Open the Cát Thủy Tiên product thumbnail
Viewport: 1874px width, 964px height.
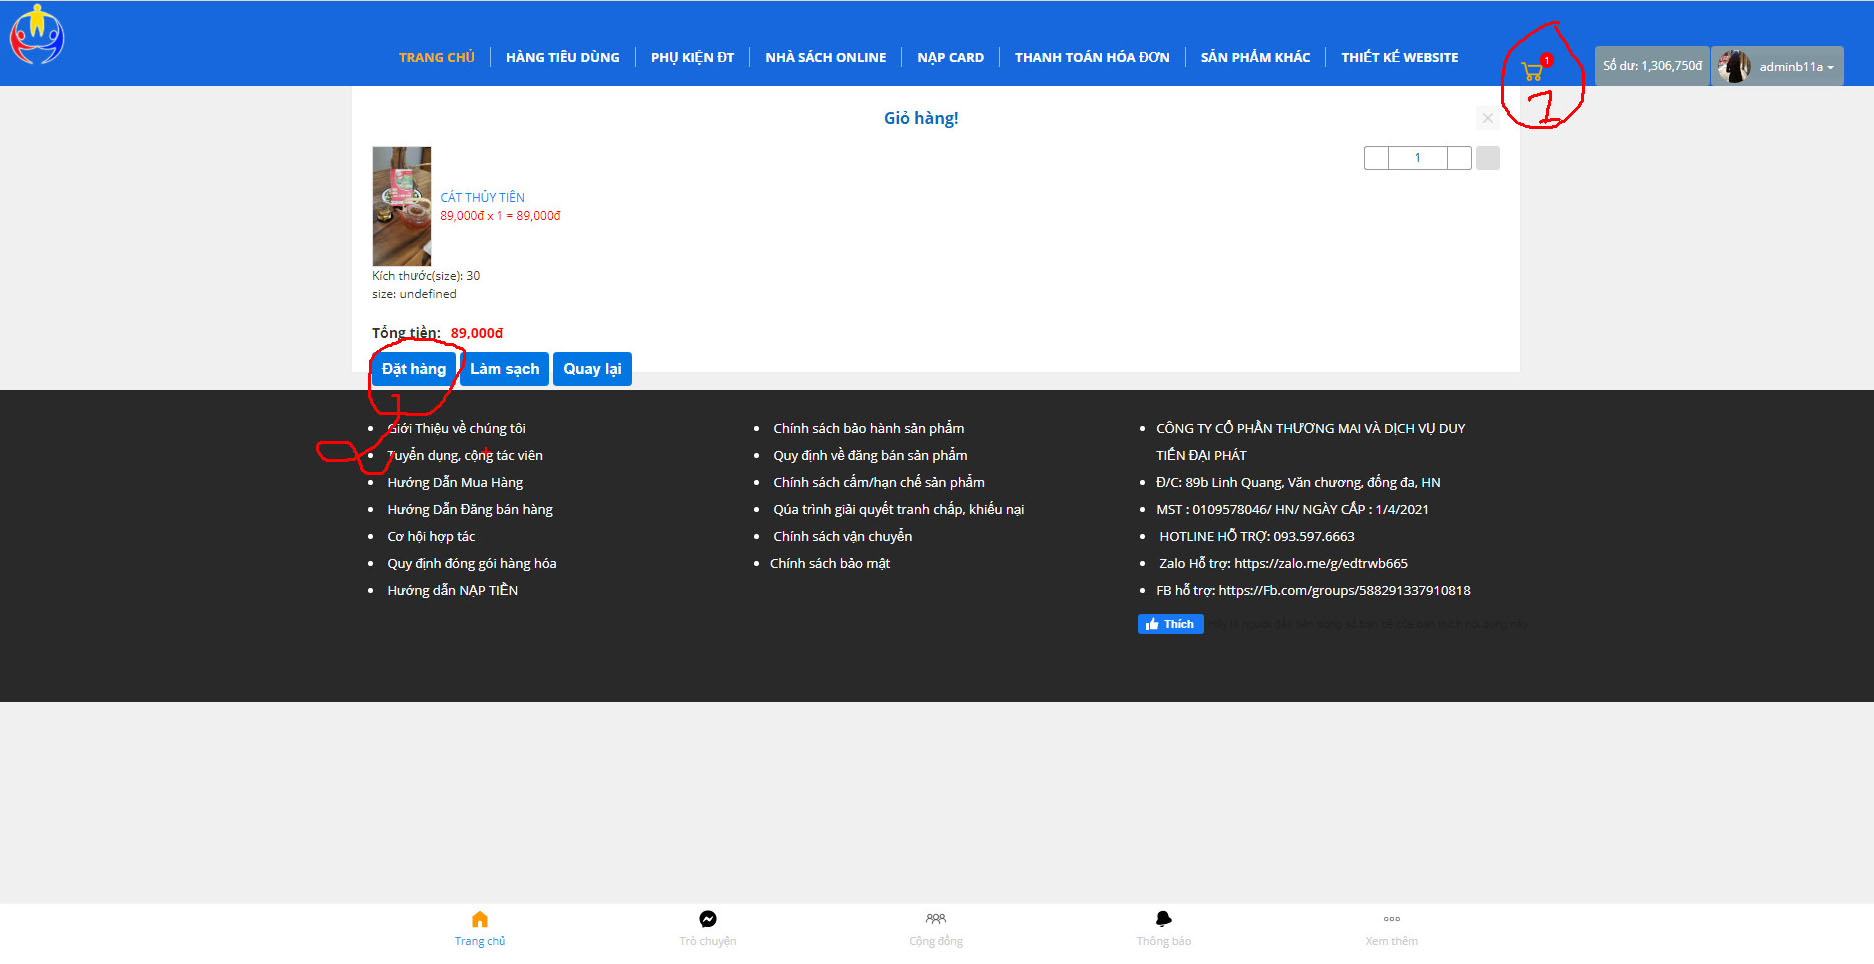coord(402,206)
